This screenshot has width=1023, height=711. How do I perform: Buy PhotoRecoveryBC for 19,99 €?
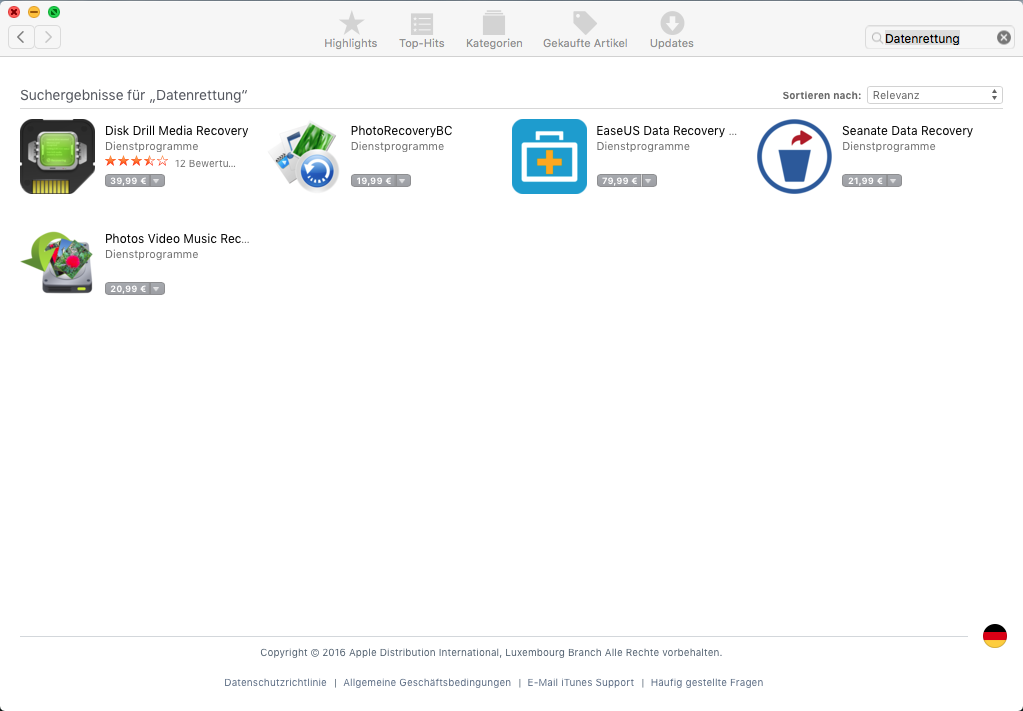pos(374,181)
